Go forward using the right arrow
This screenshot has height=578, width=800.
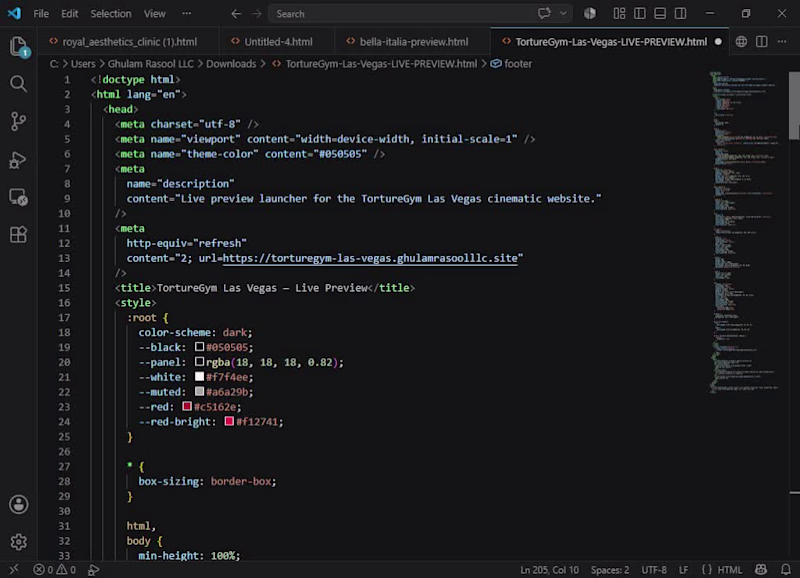tap(257, 14)
